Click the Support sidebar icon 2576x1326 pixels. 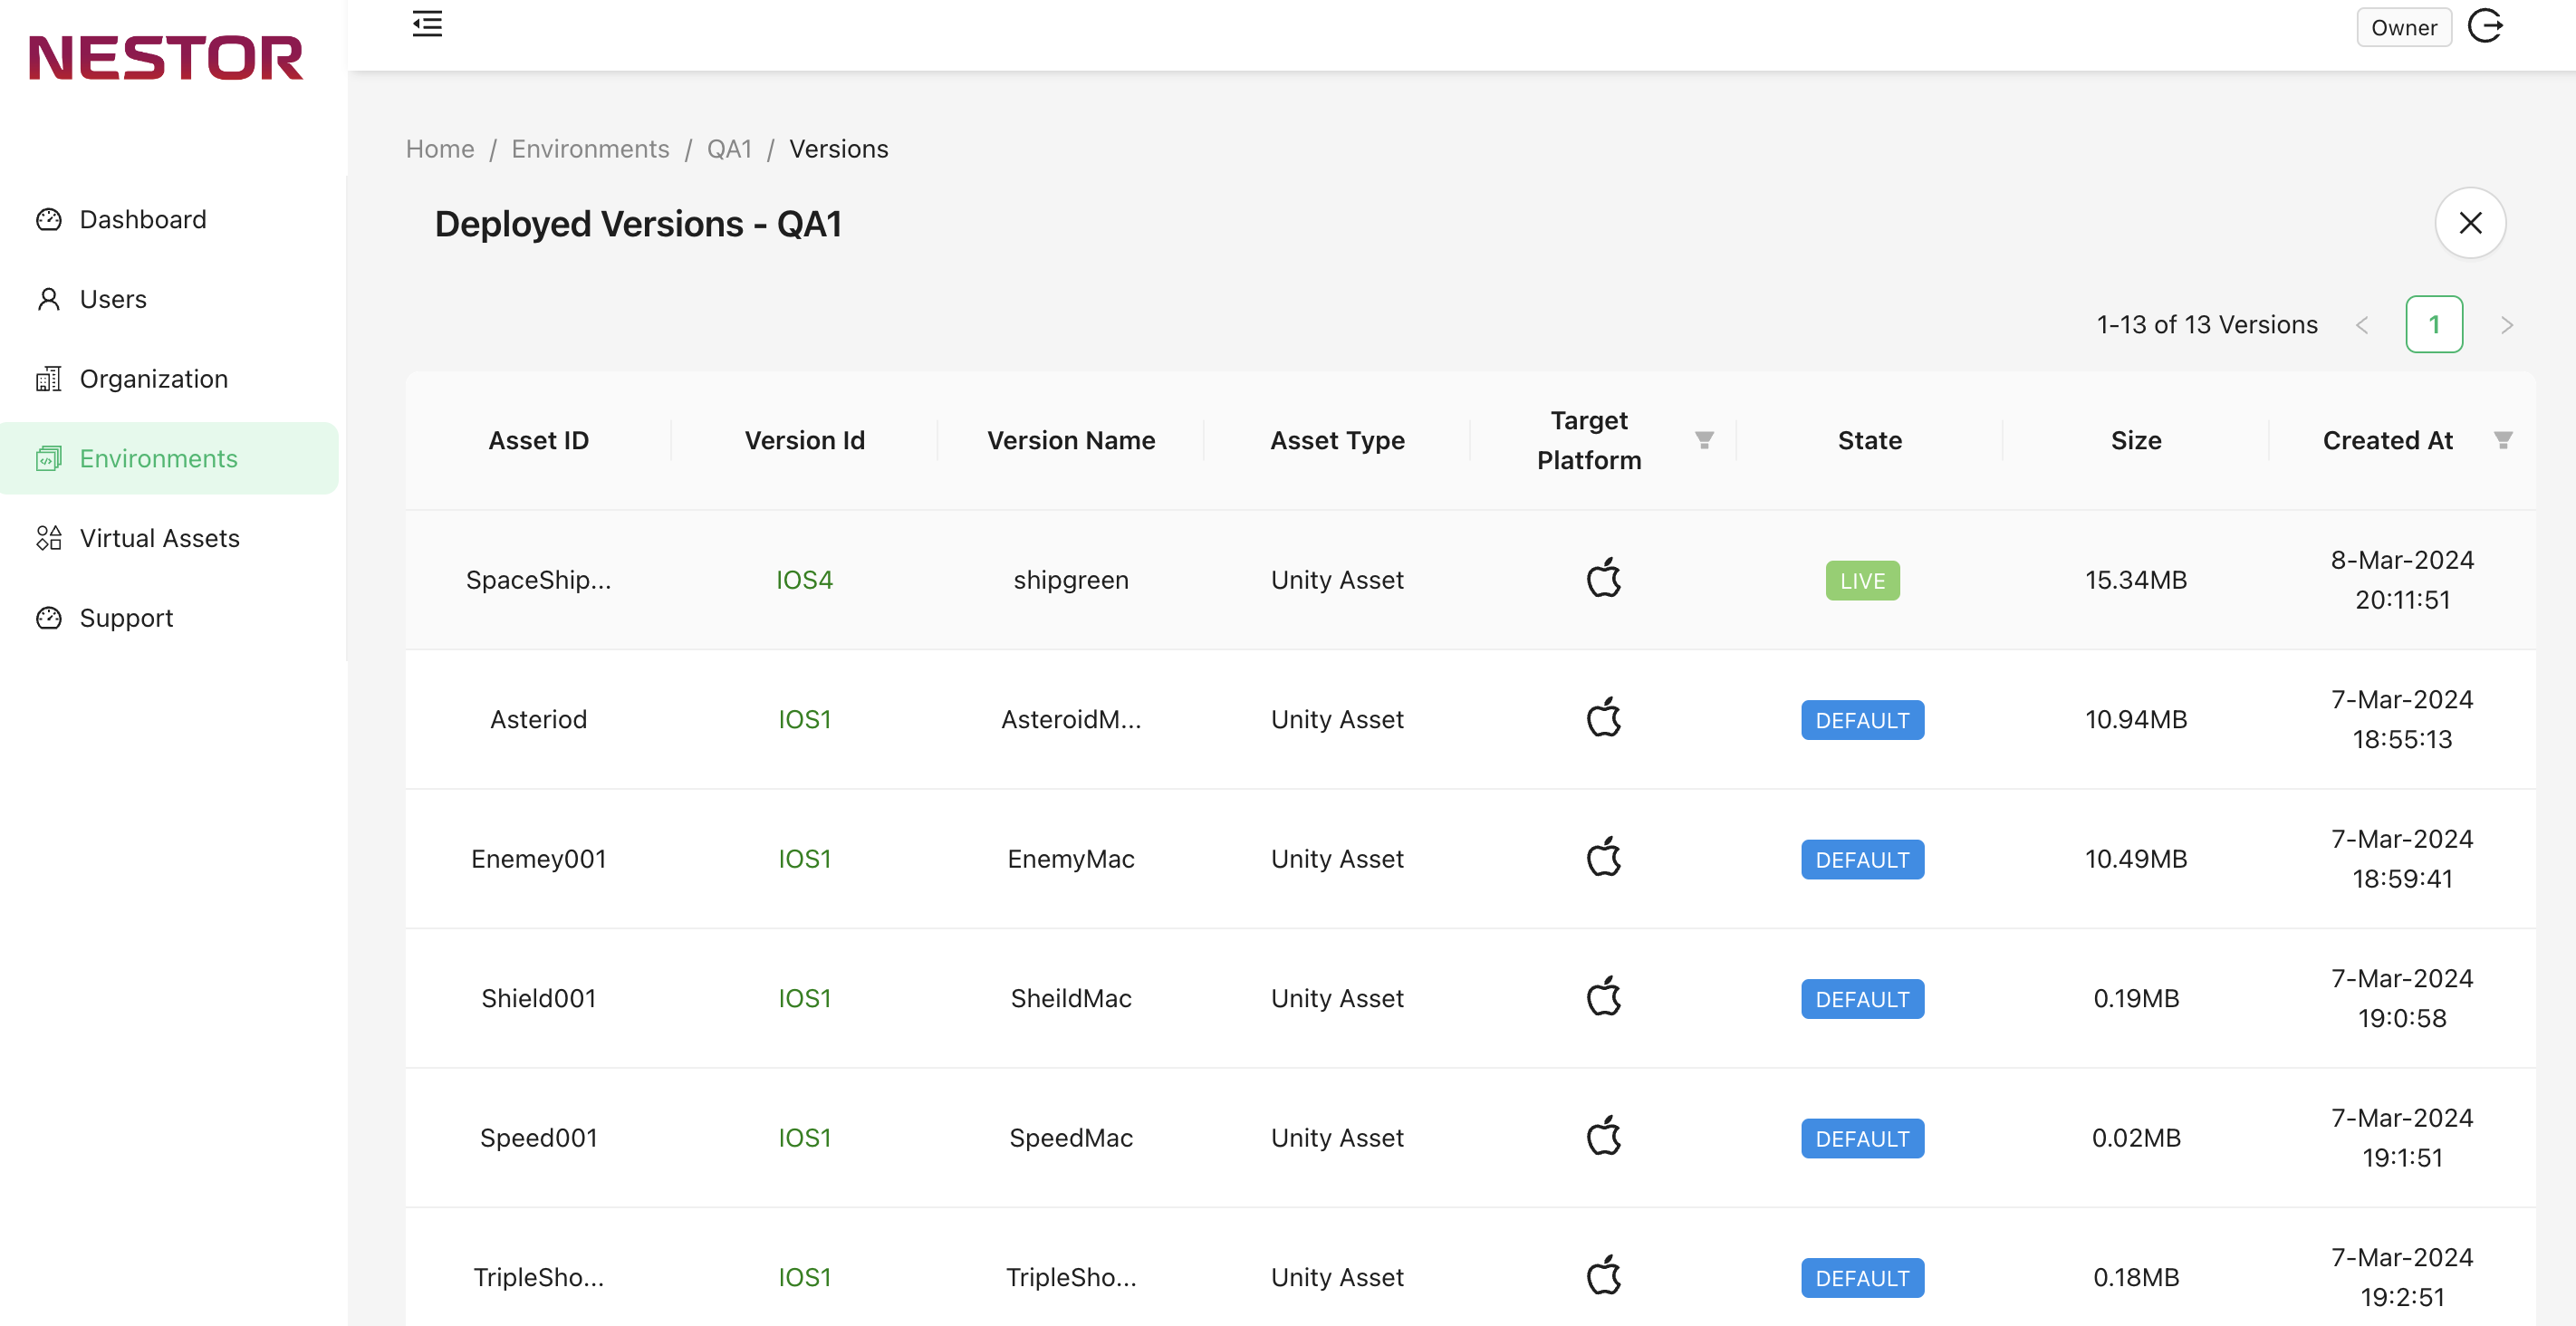pyautogui.click(x=48, y=618)
